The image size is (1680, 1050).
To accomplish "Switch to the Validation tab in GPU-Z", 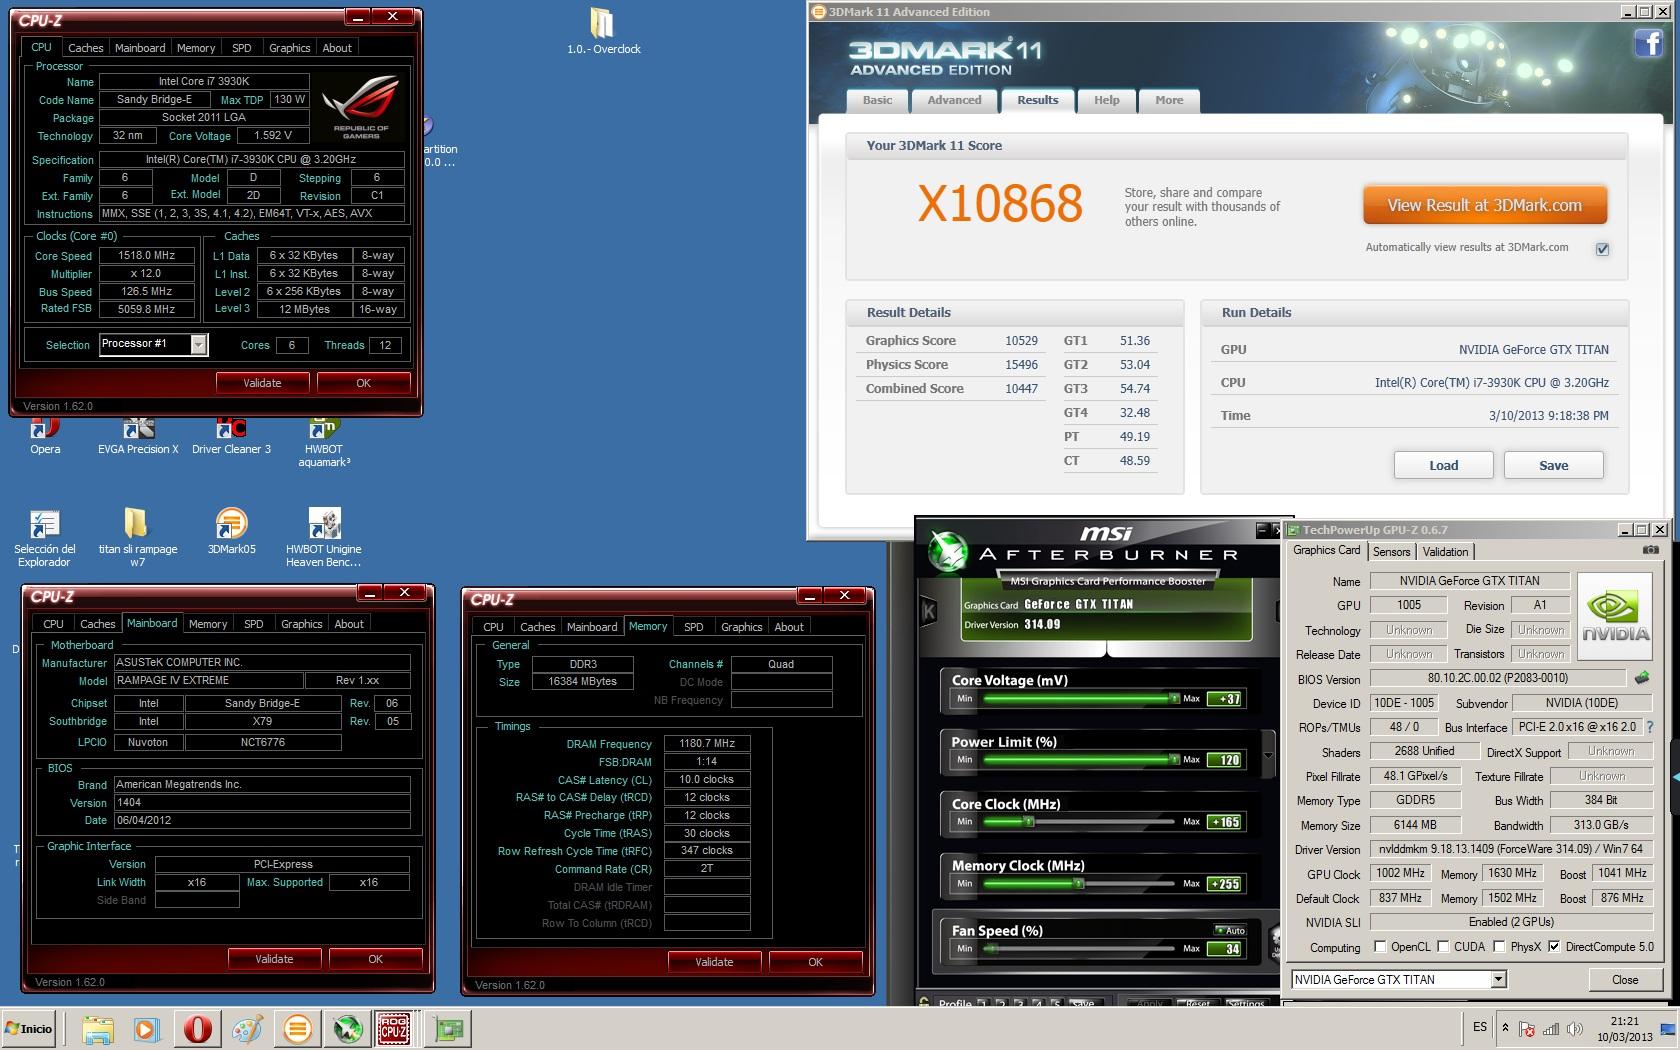I will [x=1445, y=552].
